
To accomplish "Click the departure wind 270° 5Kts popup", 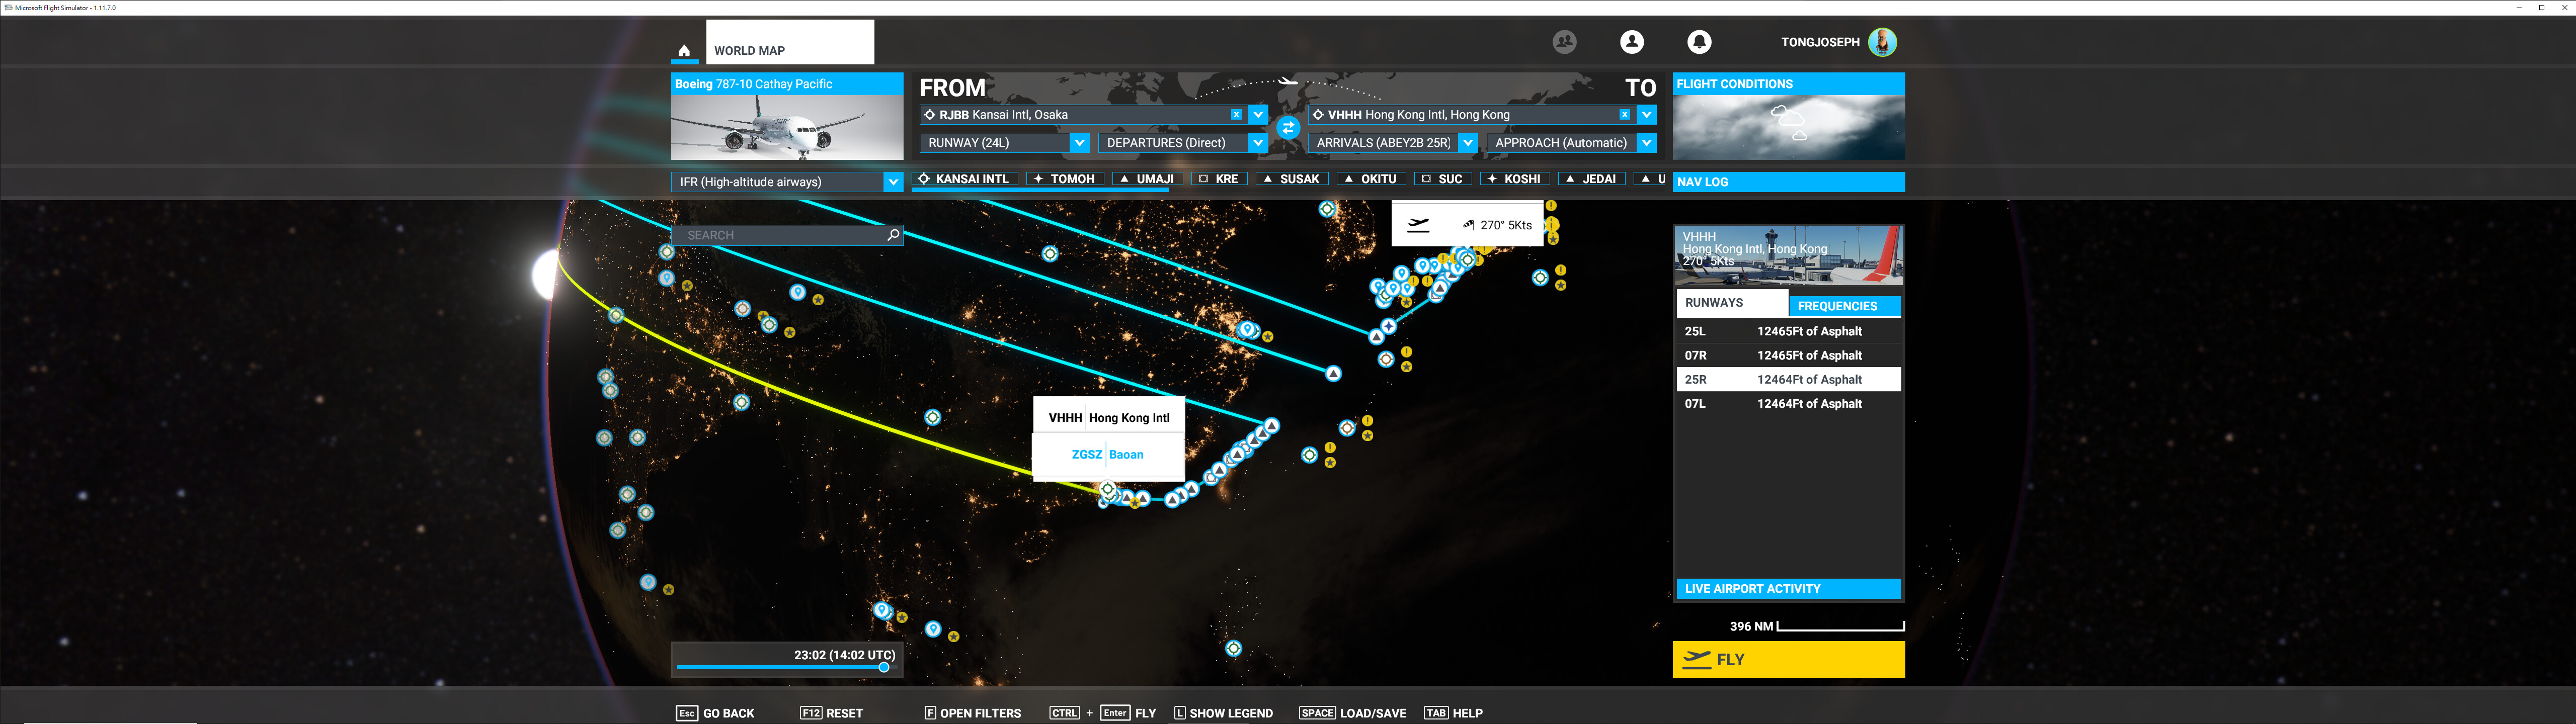I will [x=1467, y=224].
